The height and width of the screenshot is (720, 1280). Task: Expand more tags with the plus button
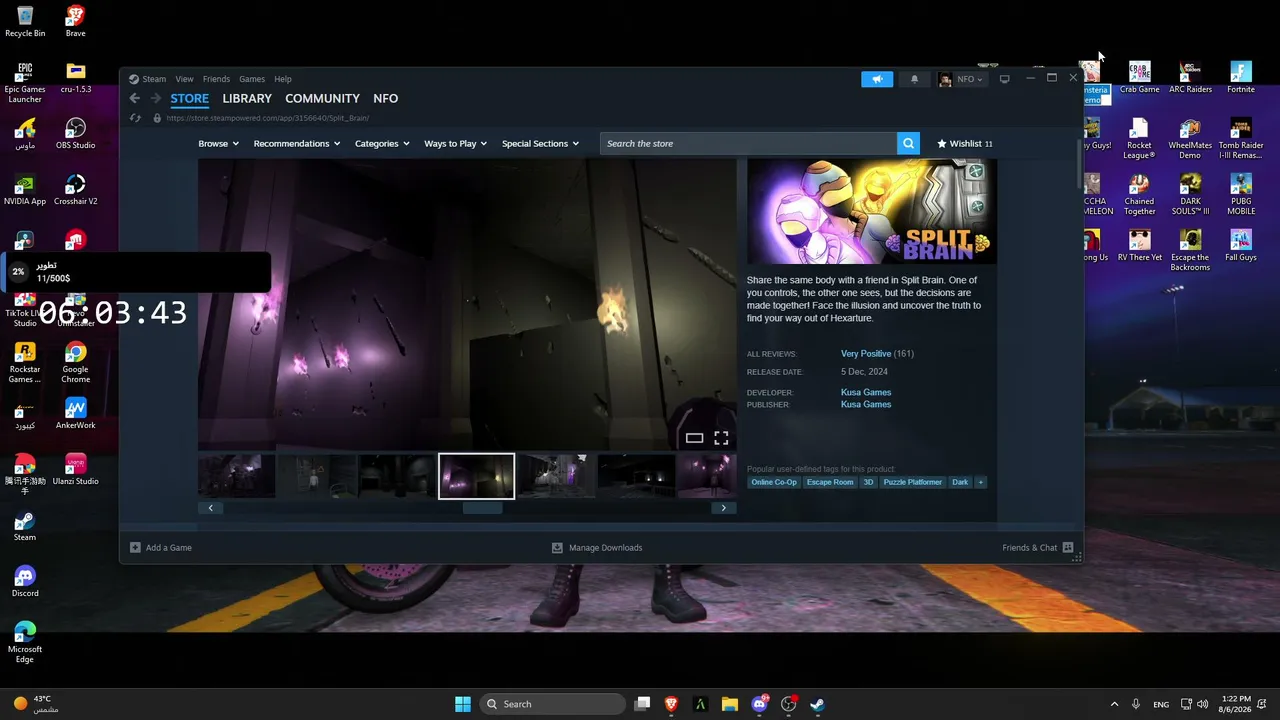[x=980, y=482]
